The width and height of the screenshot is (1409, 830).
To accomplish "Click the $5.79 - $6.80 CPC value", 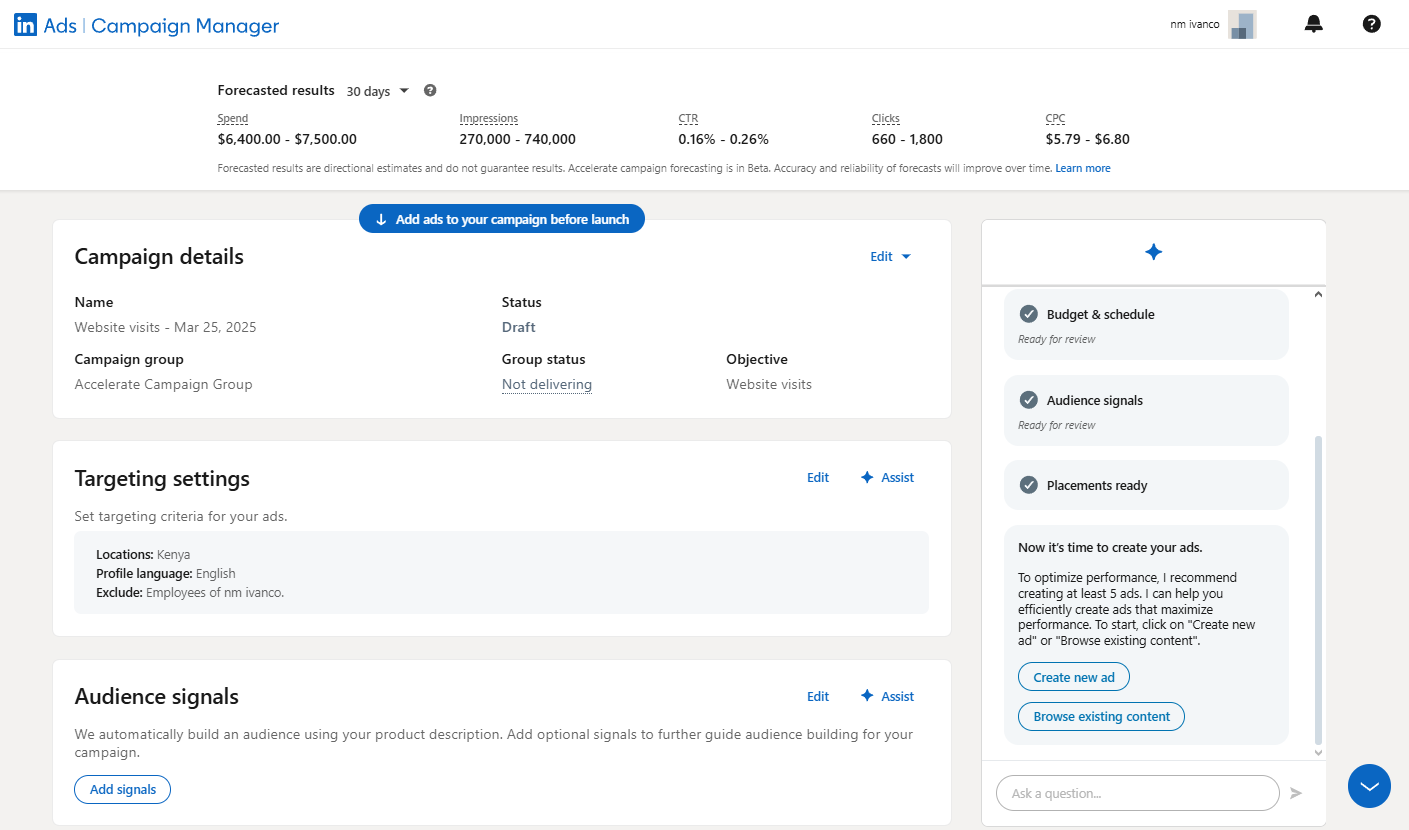I will [x=1088, y=139].
